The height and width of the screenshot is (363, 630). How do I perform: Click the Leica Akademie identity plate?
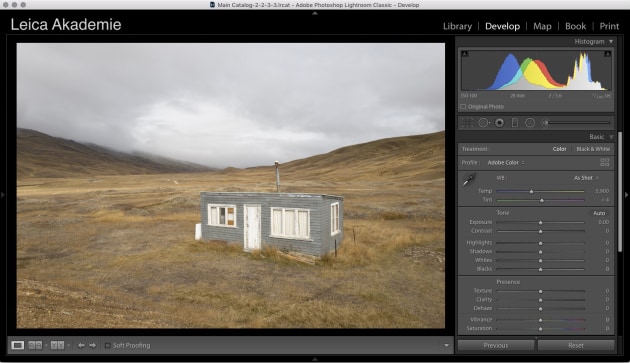tap(66, 25)
